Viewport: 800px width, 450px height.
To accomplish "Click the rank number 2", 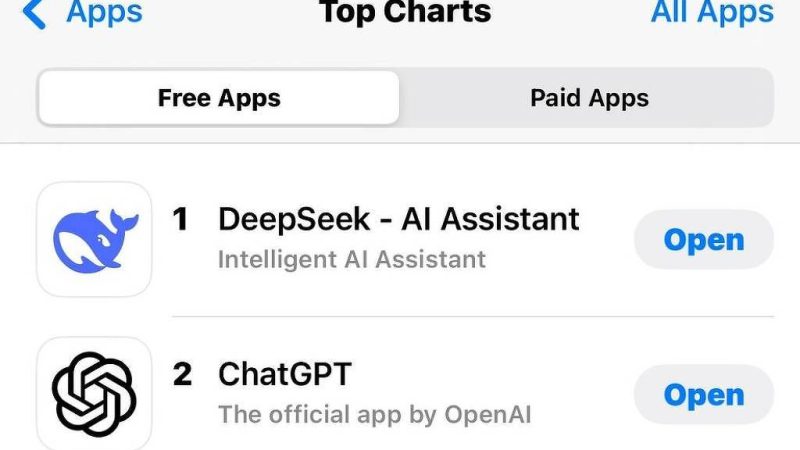I will pyautogui.click(x=181, y=375).
